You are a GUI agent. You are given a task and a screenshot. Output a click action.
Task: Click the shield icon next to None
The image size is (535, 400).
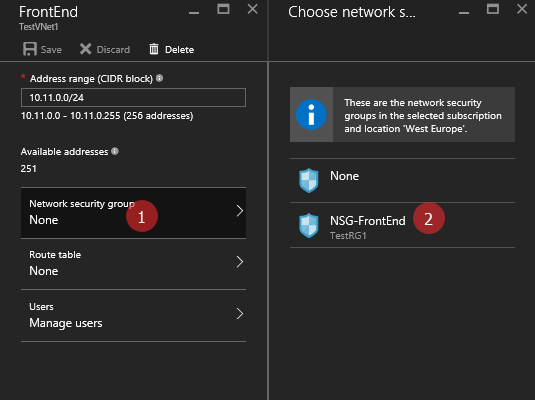(x=309, y=181)
